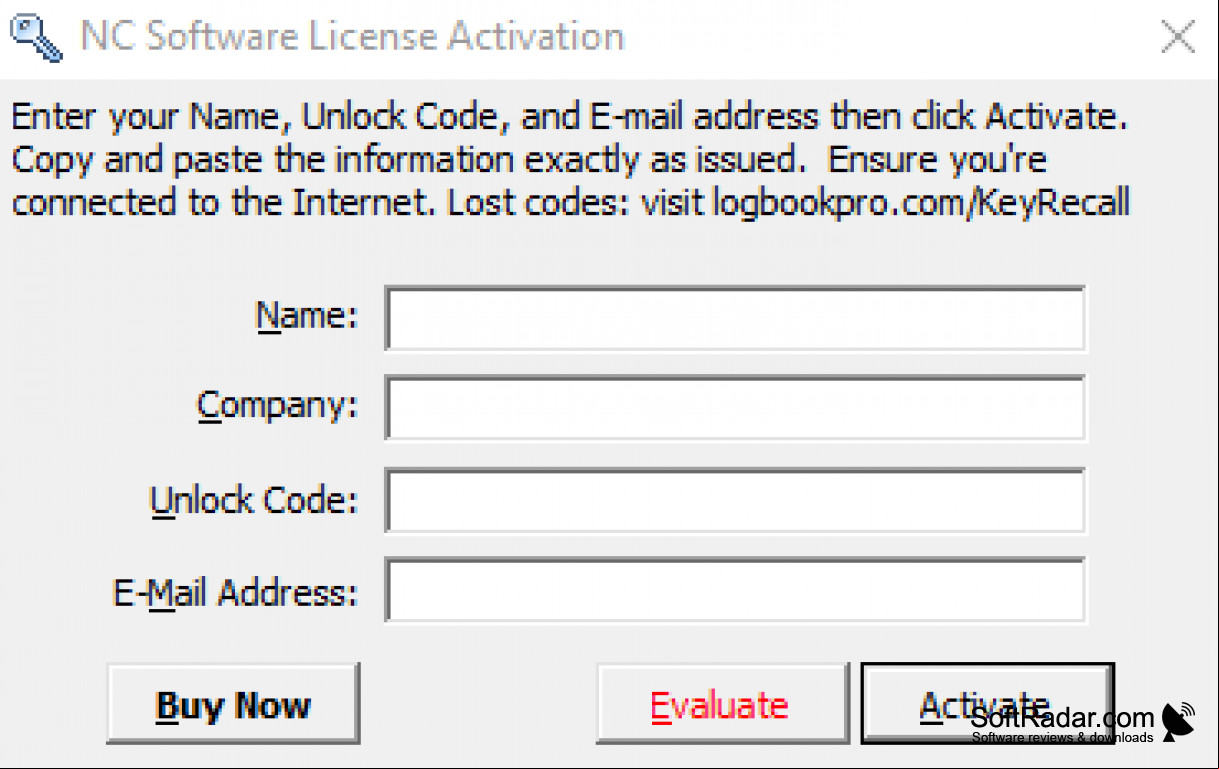The width and height of the screenshot is (1219, 769).
Task: Click the Name: label
Action: point(307,316)
